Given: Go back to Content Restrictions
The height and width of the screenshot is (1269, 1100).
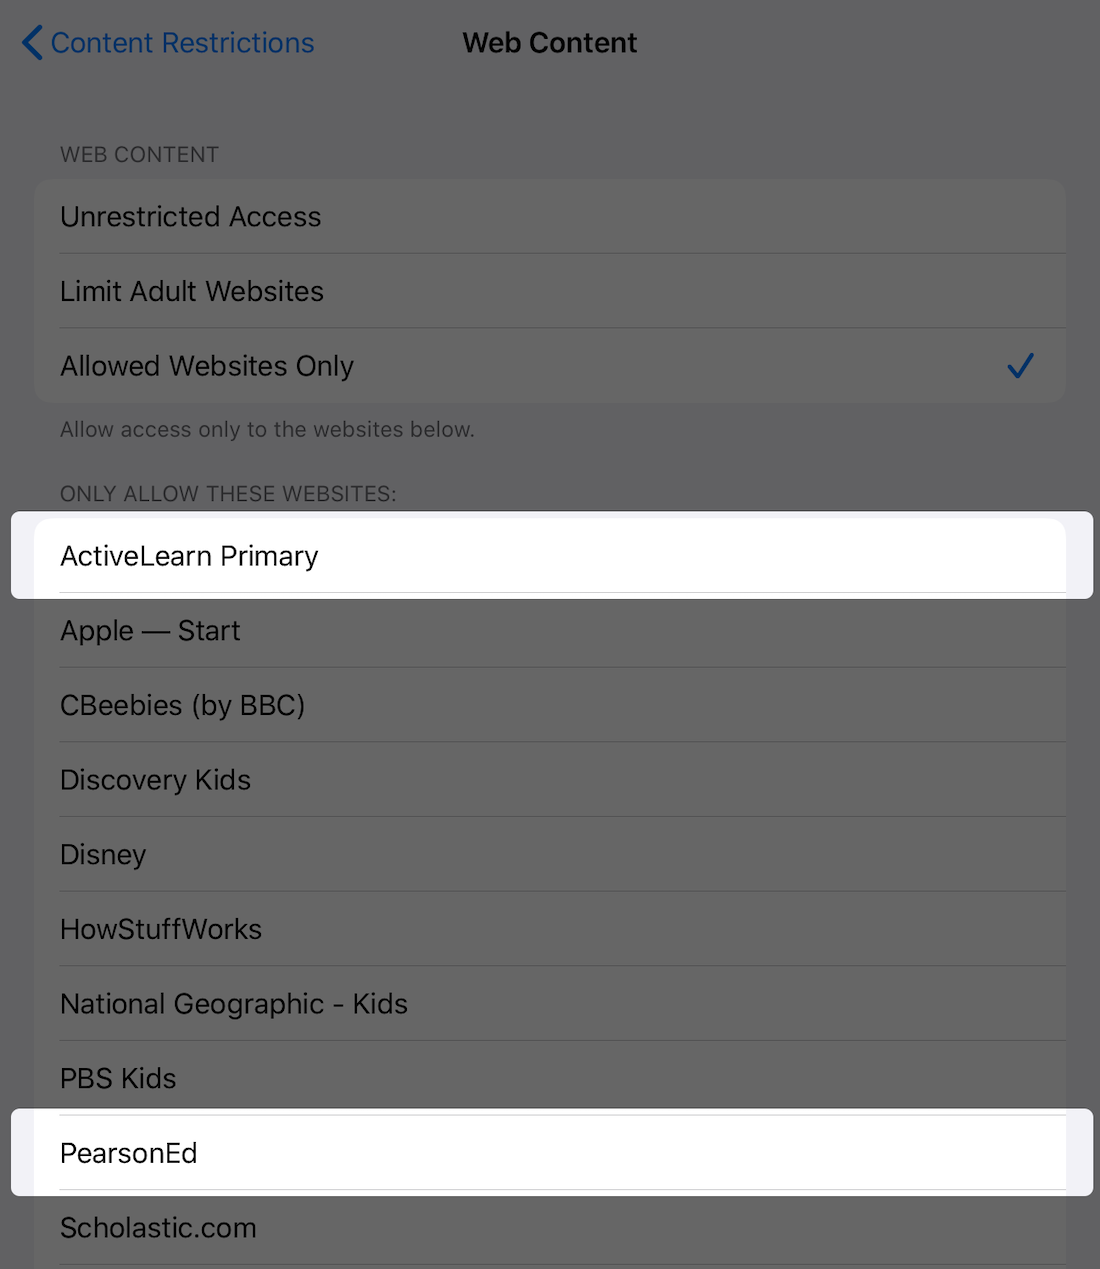Looking at the screenshot, I should pyautogui.click(x=182, y=43).
